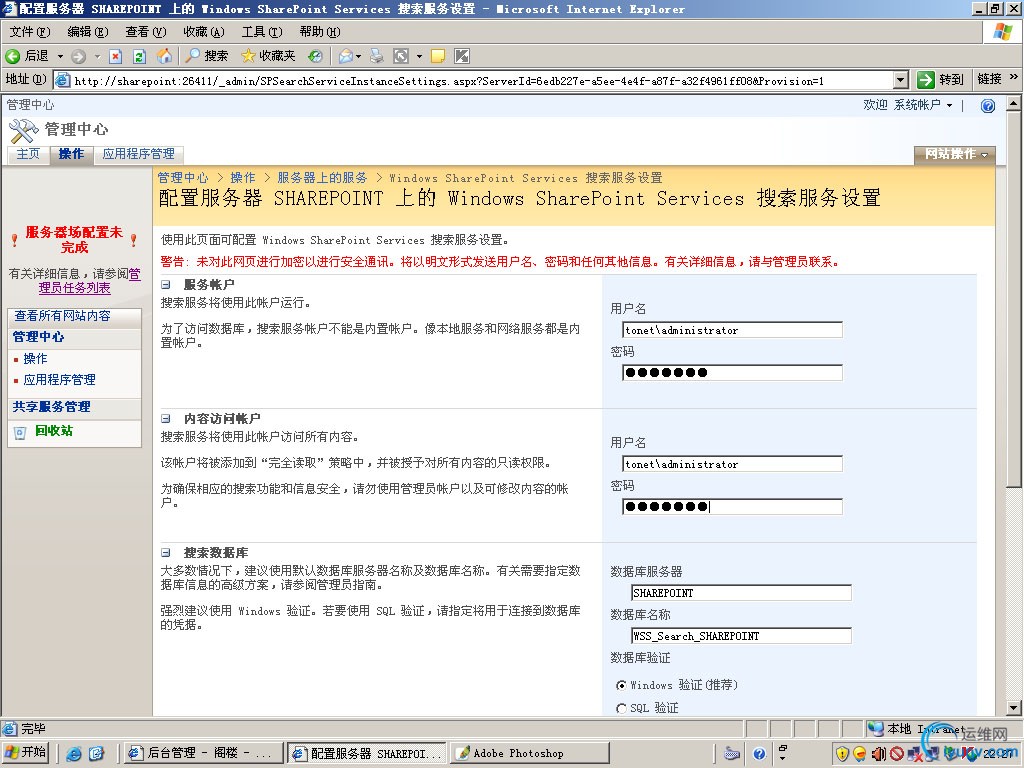The width and height of the screenshot is (1024, 768).
Task: Click the Recycle Bin icon in sidebar
Action: coord(20,432)
